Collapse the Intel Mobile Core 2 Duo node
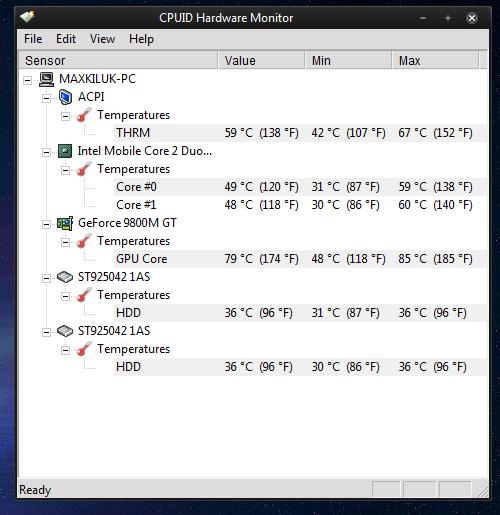Screen dimensions: 500x515 46,152
